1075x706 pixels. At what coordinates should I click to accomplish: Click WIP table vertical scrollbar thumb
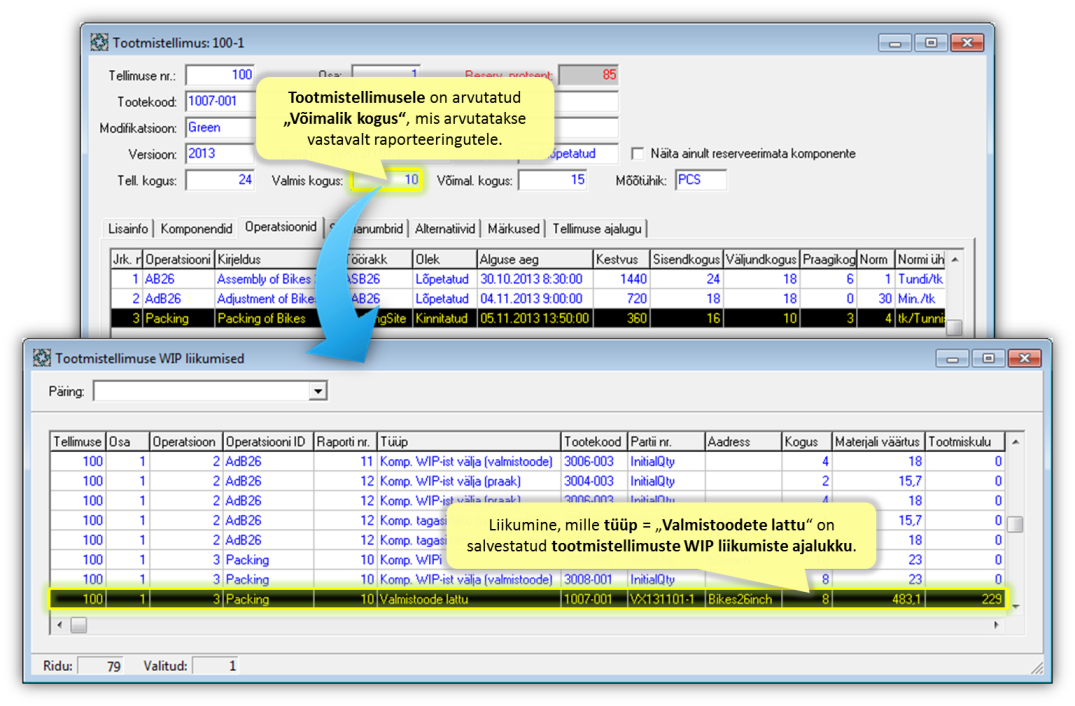[1015, 524]
